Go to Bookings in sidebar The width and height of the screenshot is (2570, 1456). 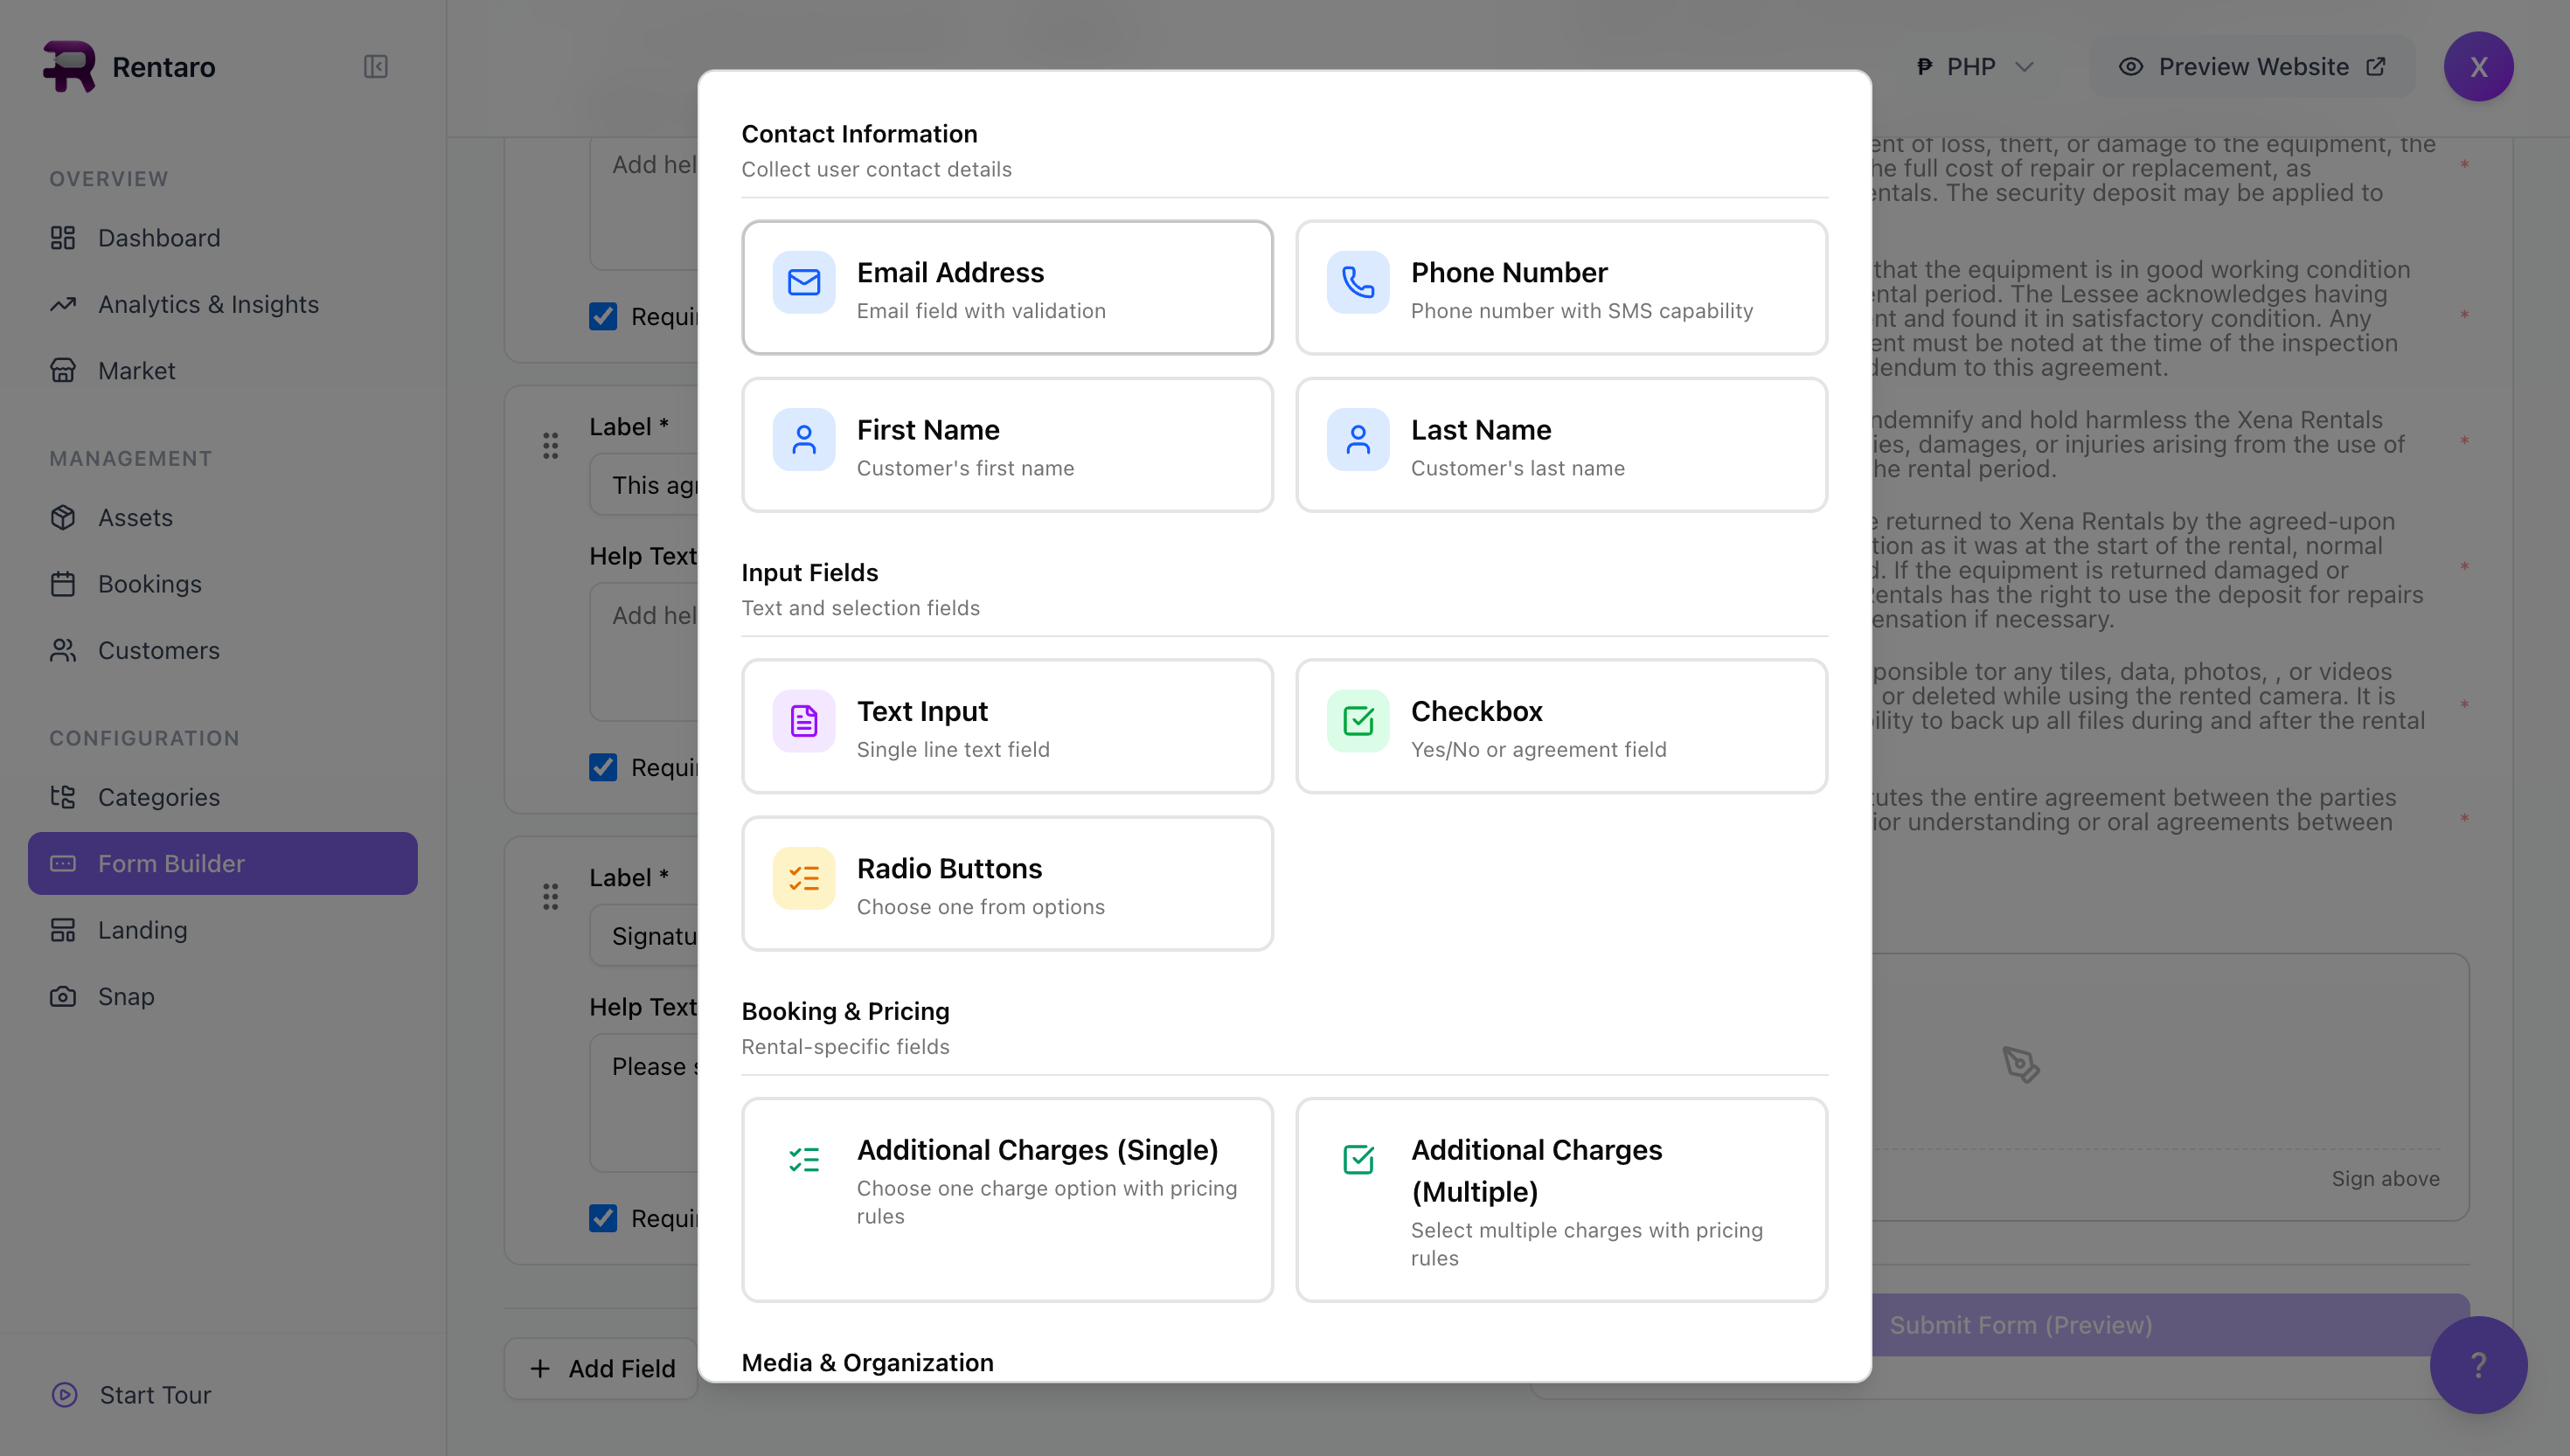pos(150,584)
